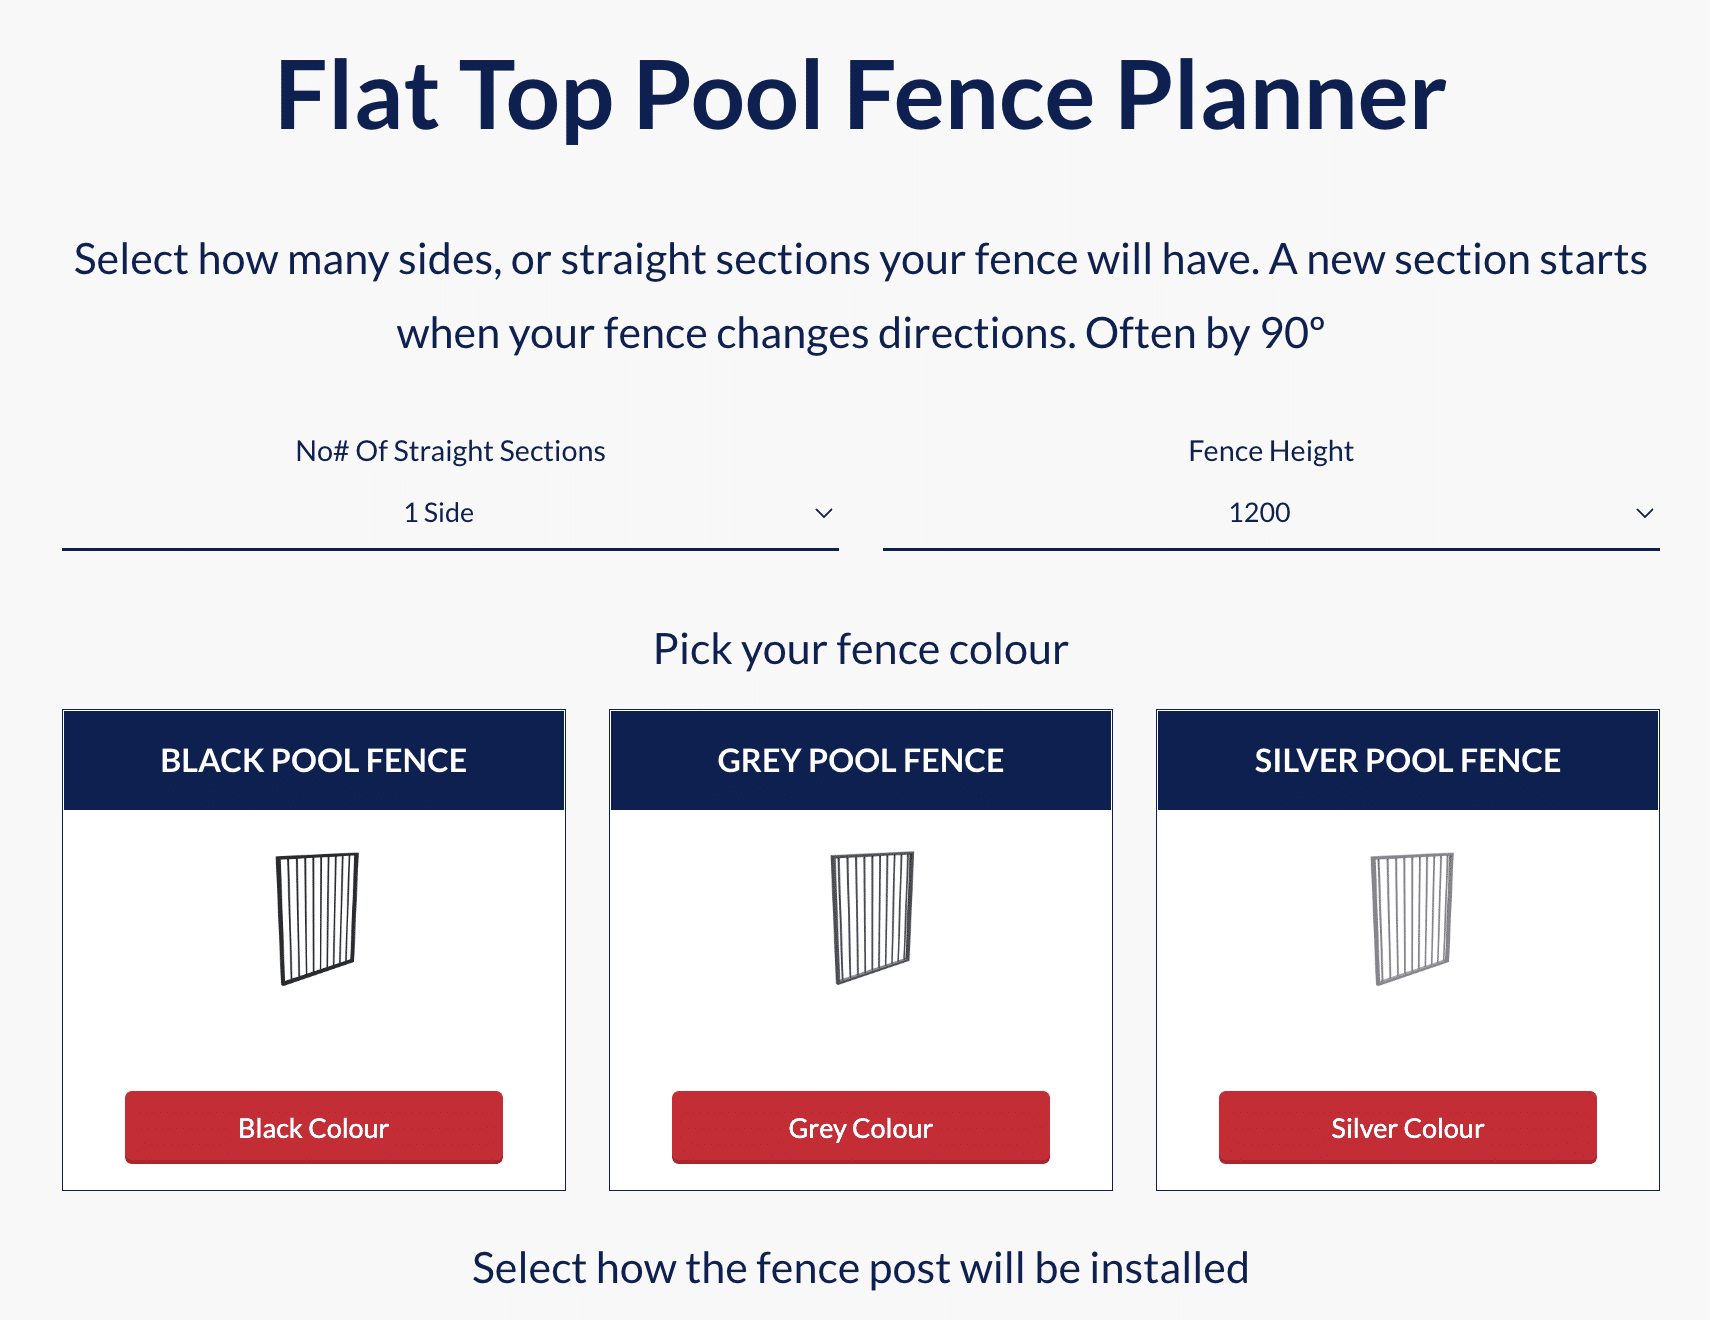
Task: Click the chevron beside 1200
Action: (1645, 513)
